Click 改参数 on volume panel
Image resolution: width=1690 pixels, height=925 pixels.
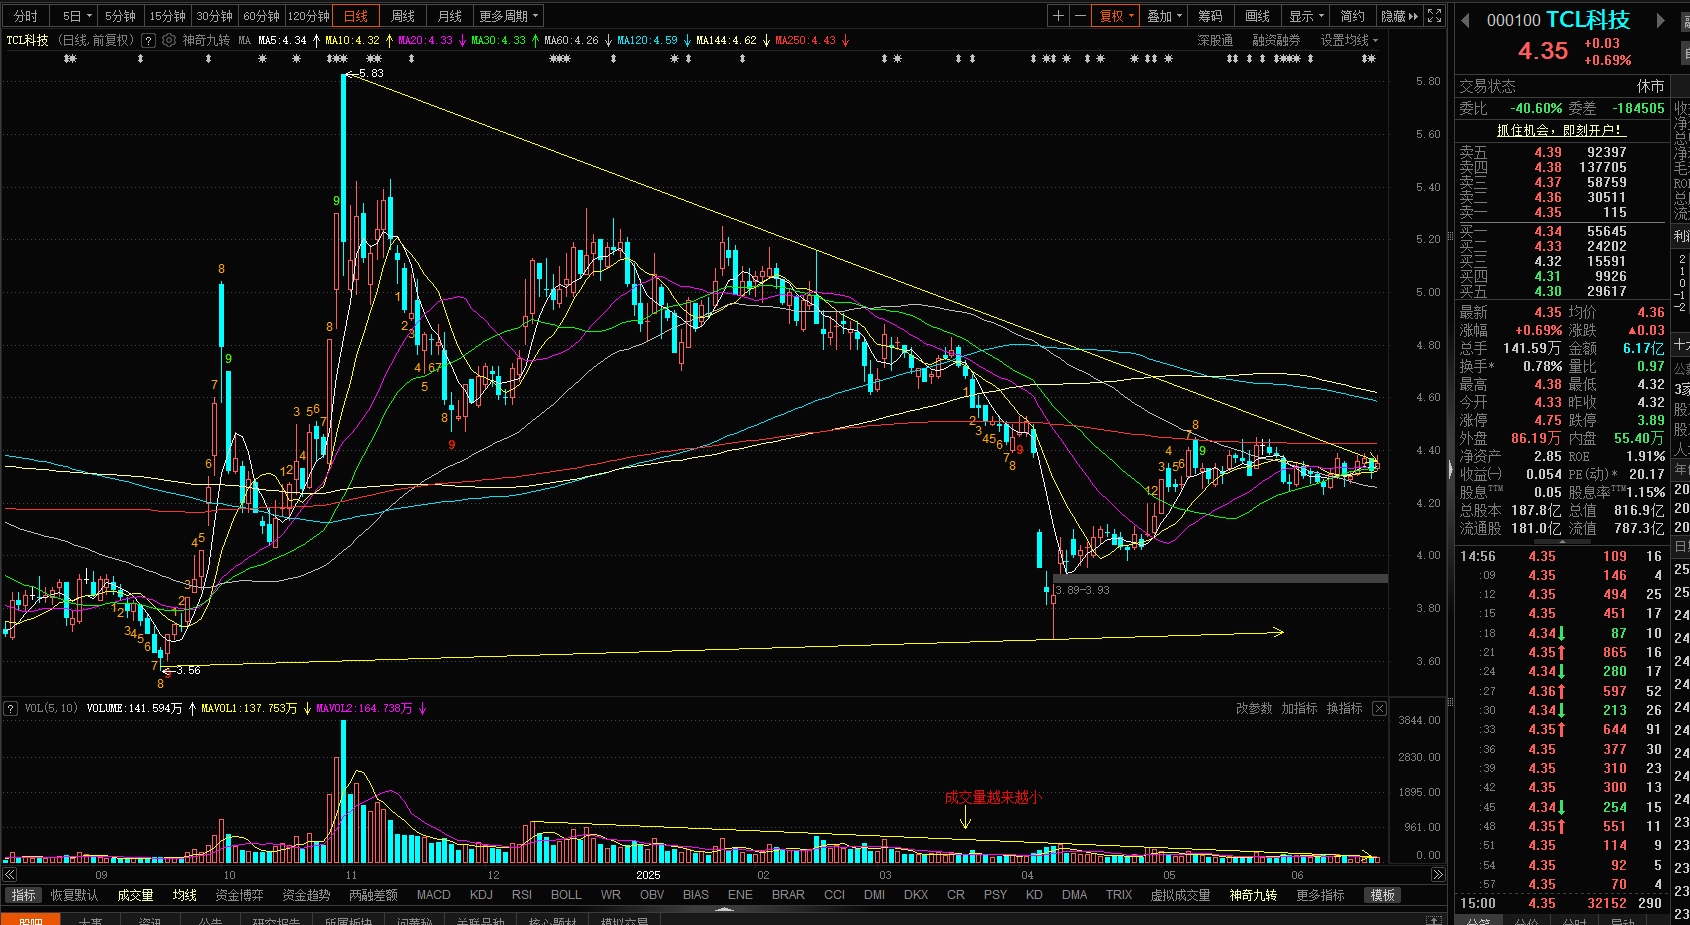click(1254, 708)
